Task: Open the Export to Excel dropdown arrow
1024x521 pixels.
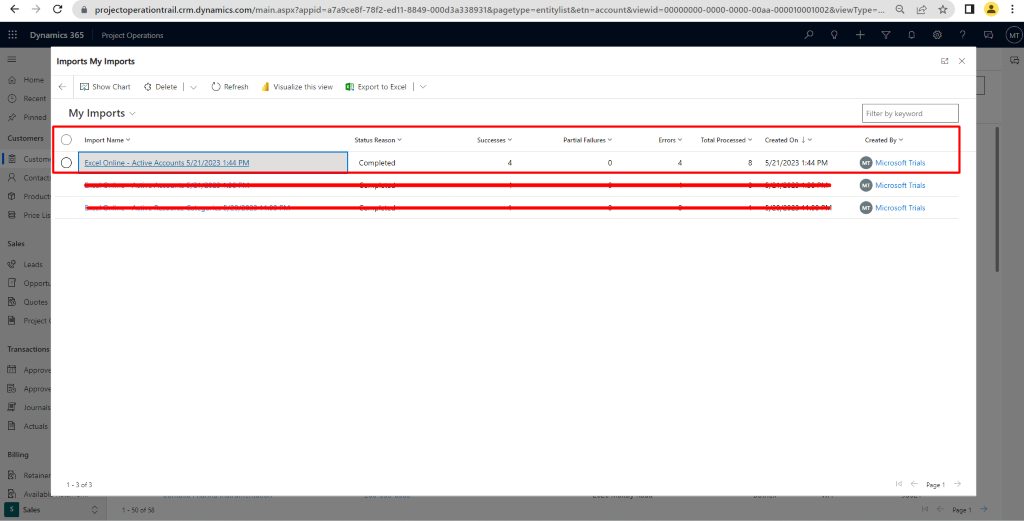Action: tap(423, 87)
